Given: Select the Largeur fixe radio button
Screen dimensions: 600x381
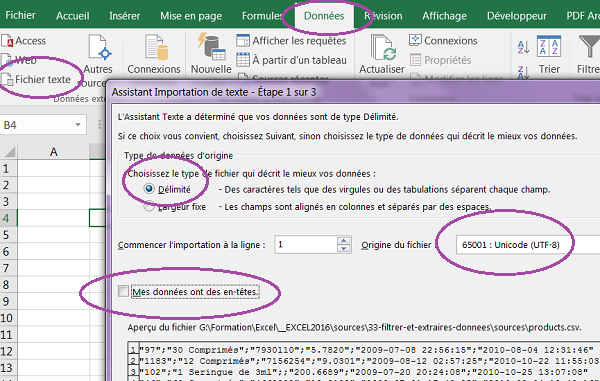Looking at the screenshot, I should pyautogui.click(x=148, y=207).
